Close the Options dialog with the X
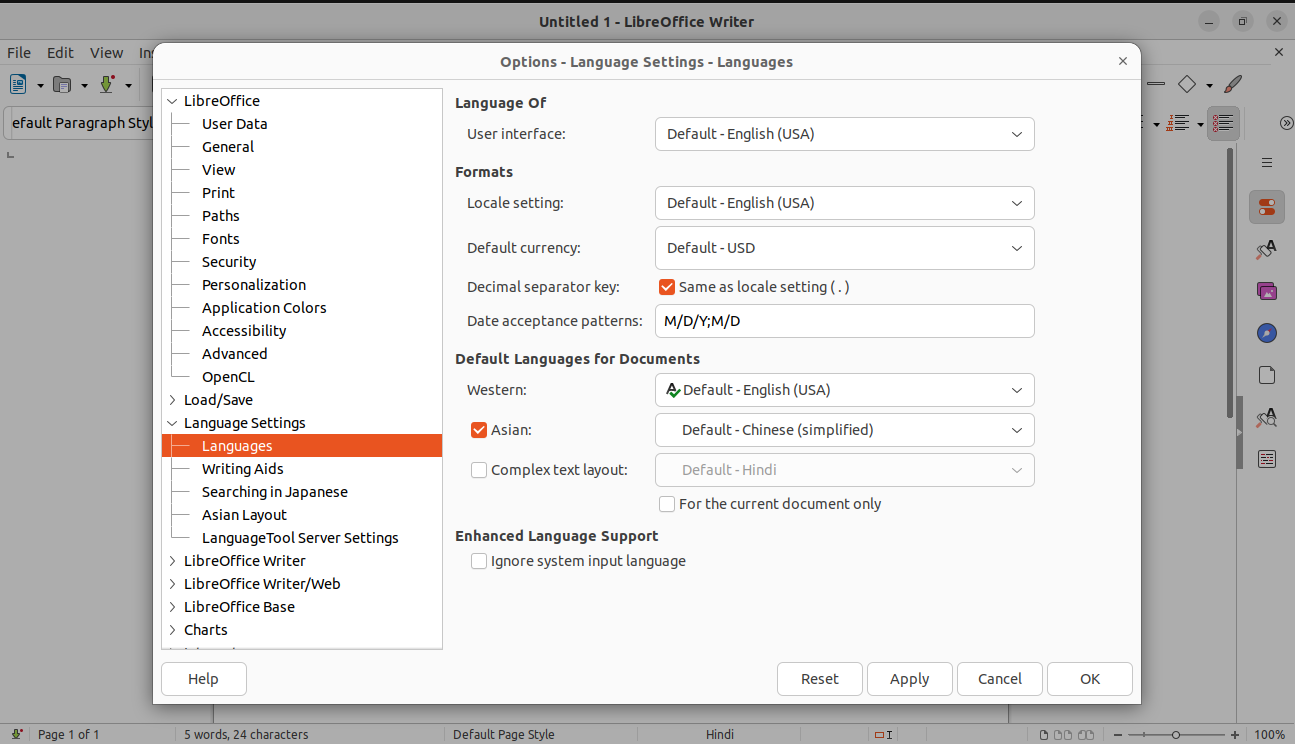 pyautogui.click(x=1123, y=61)
